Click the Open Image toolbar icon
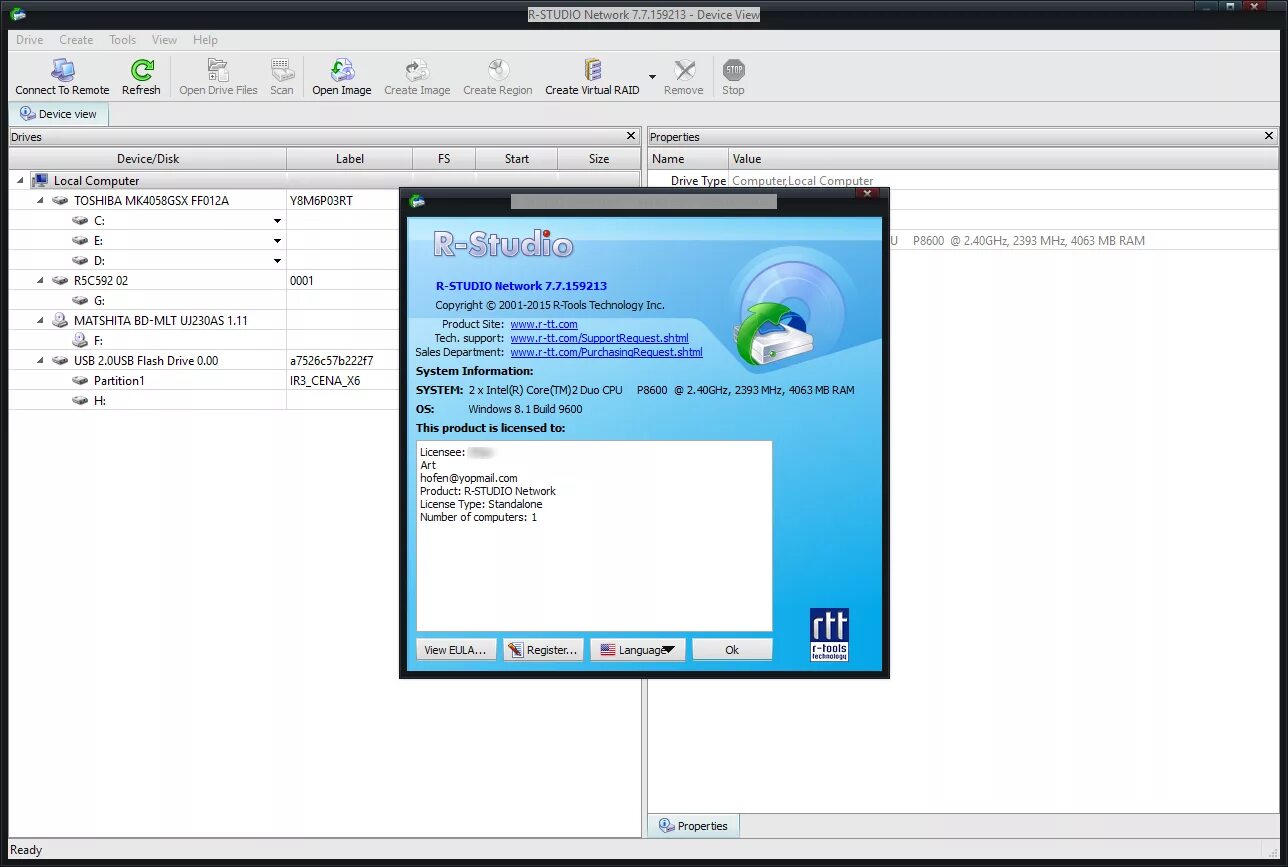The width and height of the screenshot is (1288, 867). click(342, 70)
